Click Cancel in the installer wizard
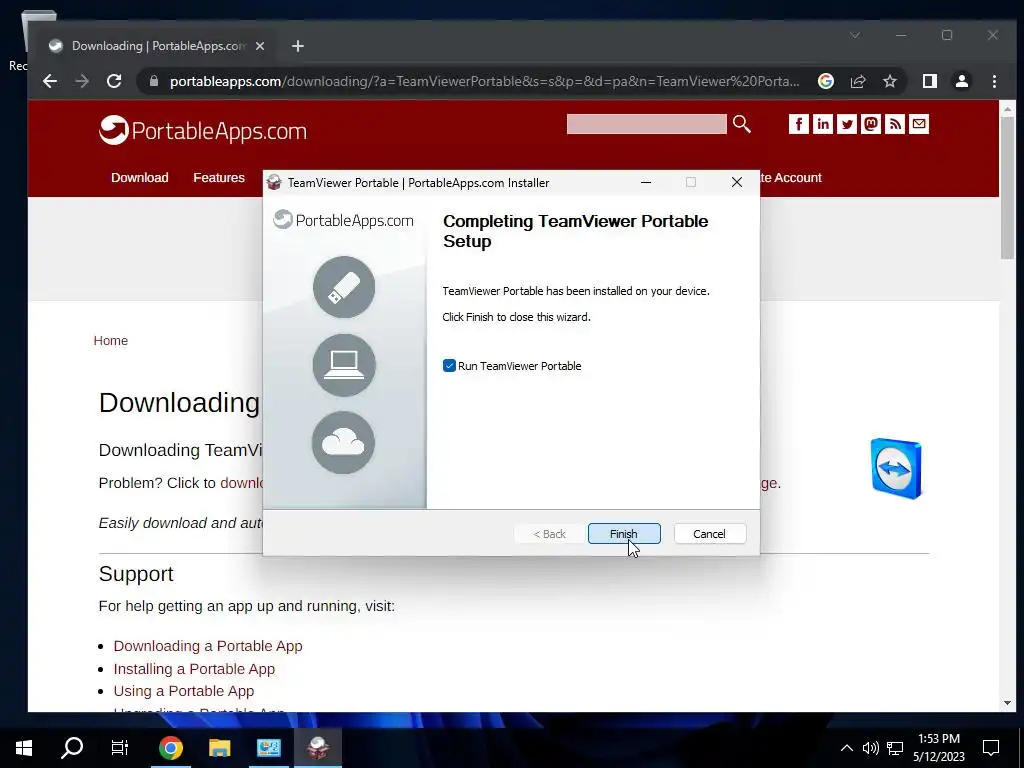The height and width of the screenshot is (768, 1024). 709,534
